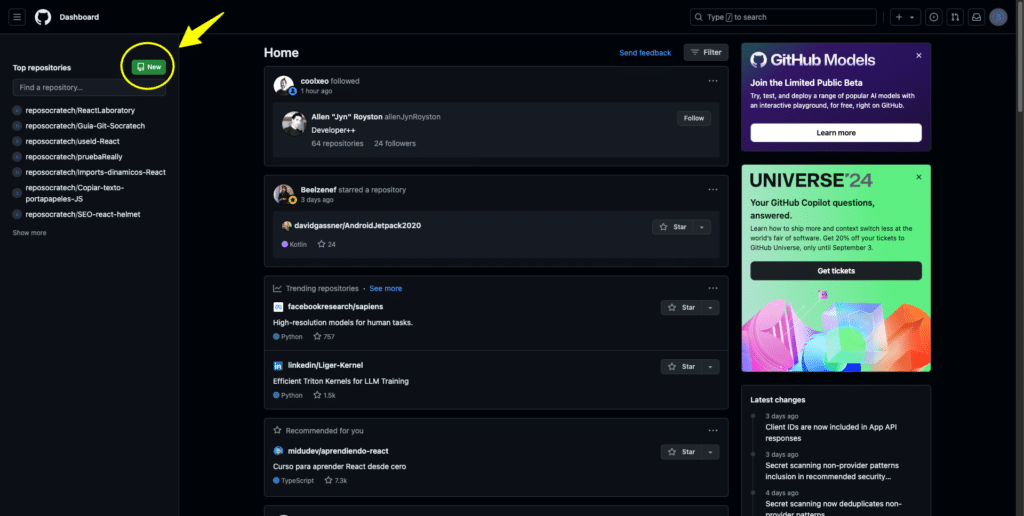This screenshot has height=516, width=1024.
Task: Dismiss the GitHub Models banner
Action: [x=919, y=56]
